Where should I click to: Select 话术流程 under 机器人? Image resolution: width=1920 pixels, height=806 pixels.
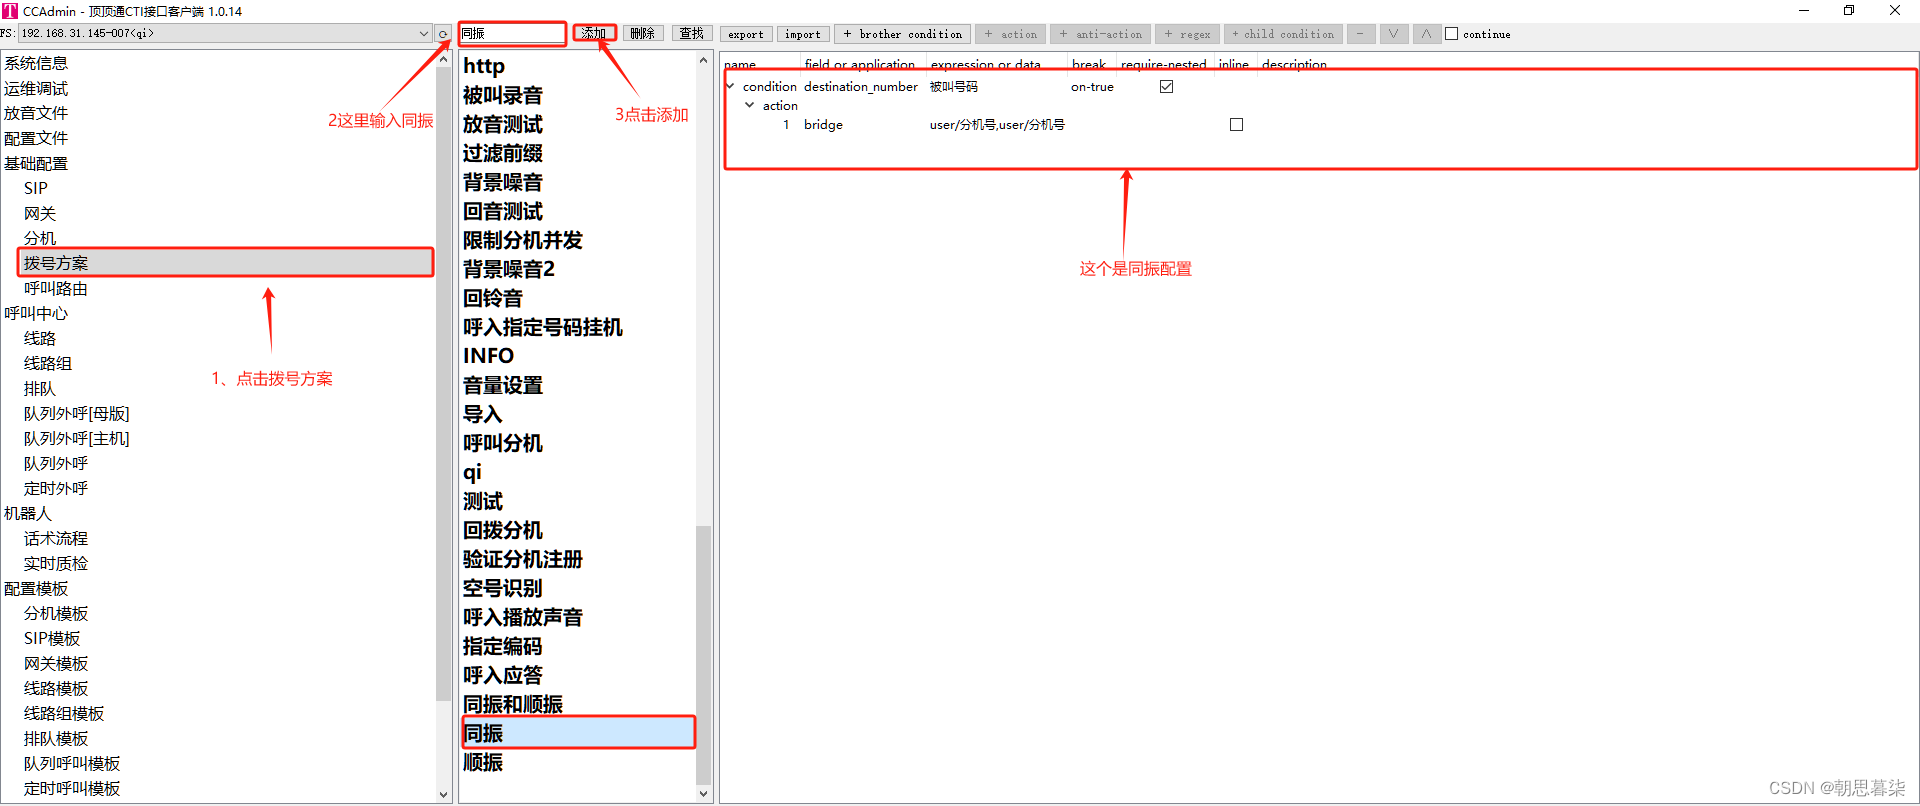point(56,538)
